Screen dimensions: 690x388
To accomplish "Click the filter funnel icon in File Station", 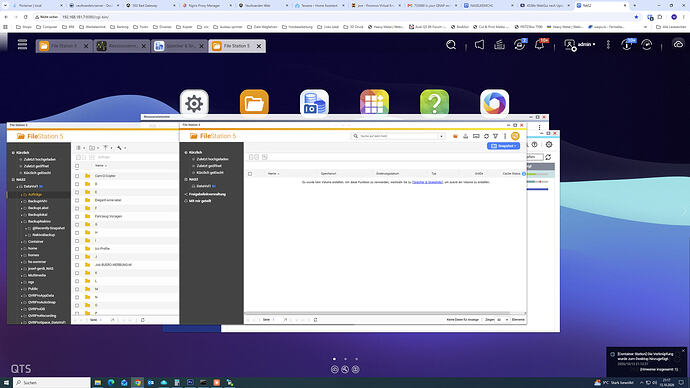I will tap(495, 136).
